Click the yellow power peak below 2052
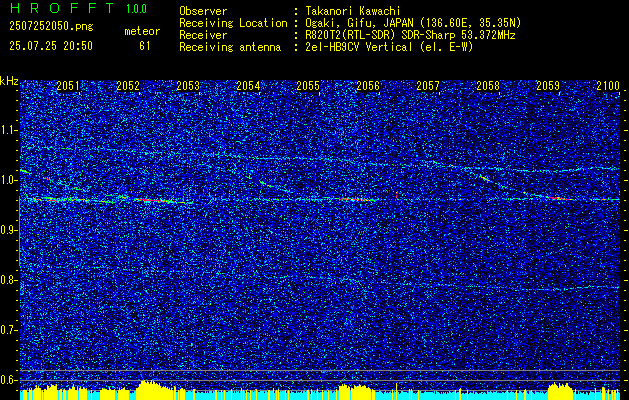629x400 pixels. 154,390
